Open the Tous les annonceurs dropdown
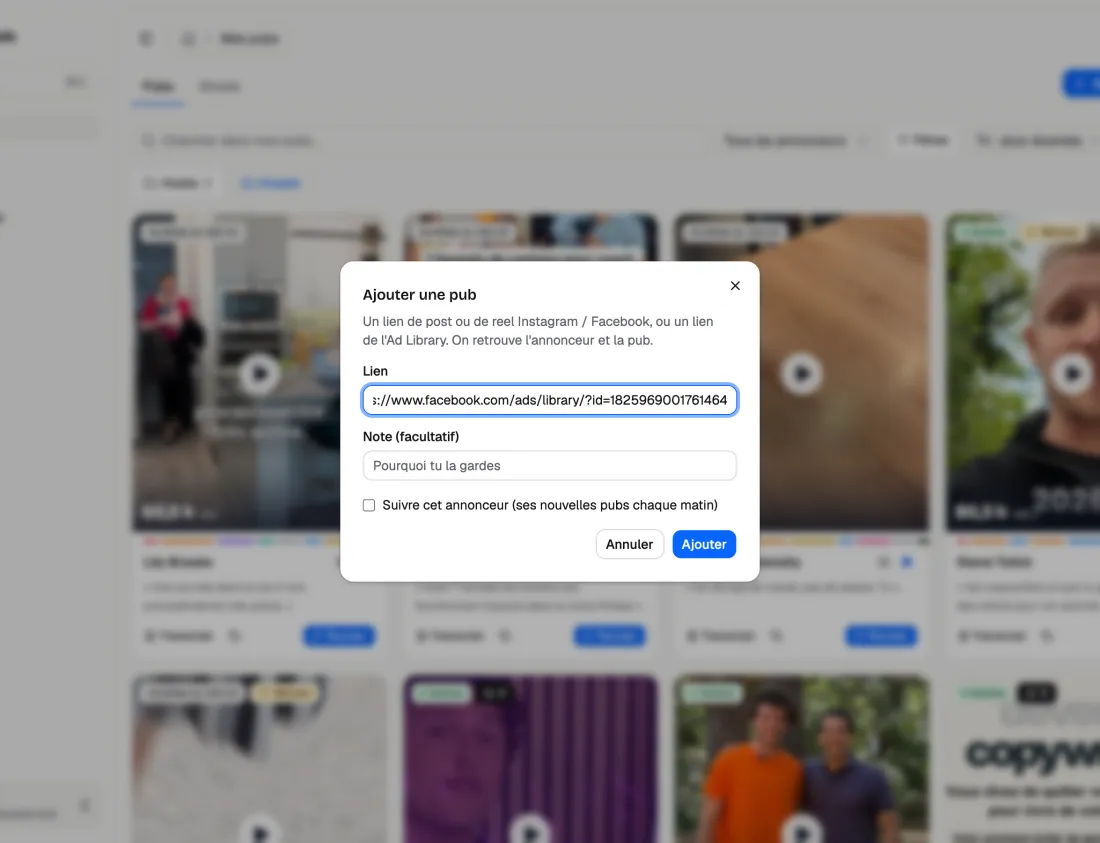Viewport: 1100px width, 843px height. point(794,141)
